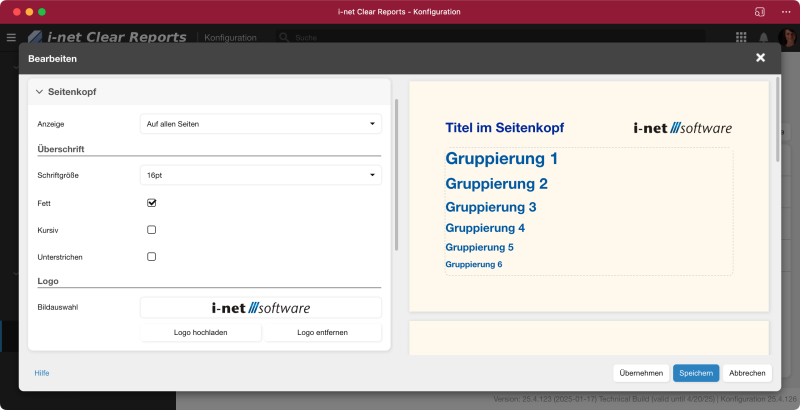Open the hamburger menu icon

pyautogui.click(x=11, y=37)
